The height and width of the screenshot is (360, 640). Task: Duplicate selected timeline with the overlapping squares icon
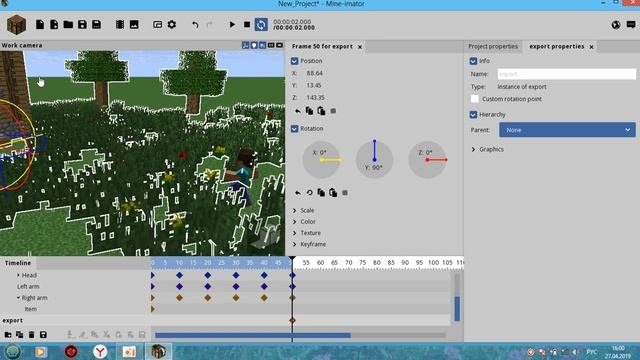pyautogui.click(x=20, y=335)
